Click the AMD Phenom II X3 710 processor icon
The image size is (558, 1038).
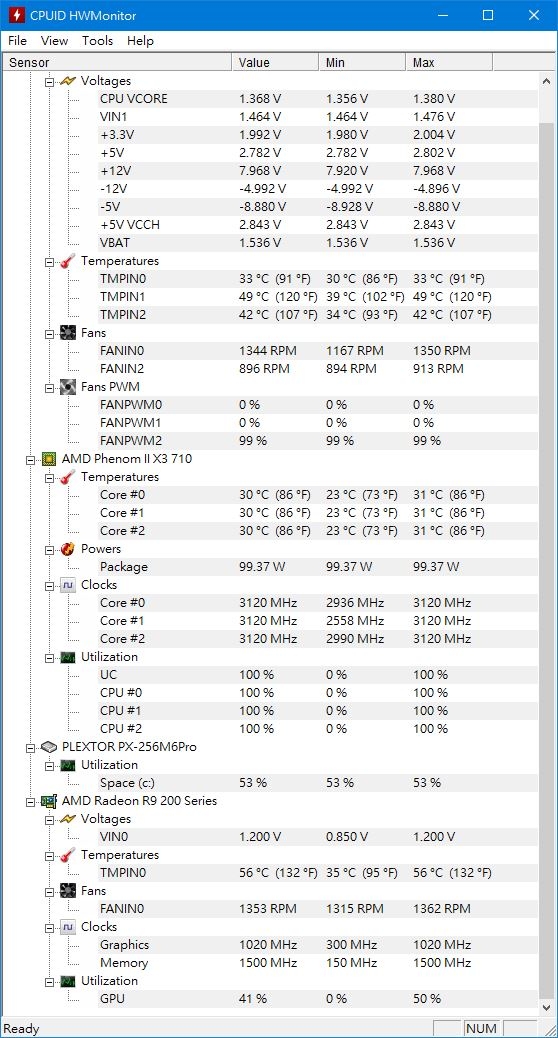pyautogui.click(x=49, y=459)
